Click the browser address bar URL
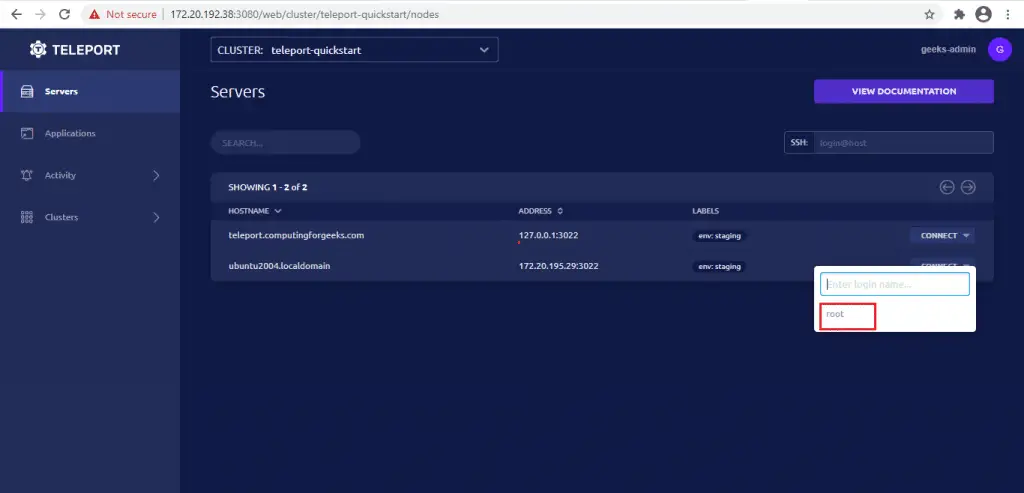 point(304,14)
